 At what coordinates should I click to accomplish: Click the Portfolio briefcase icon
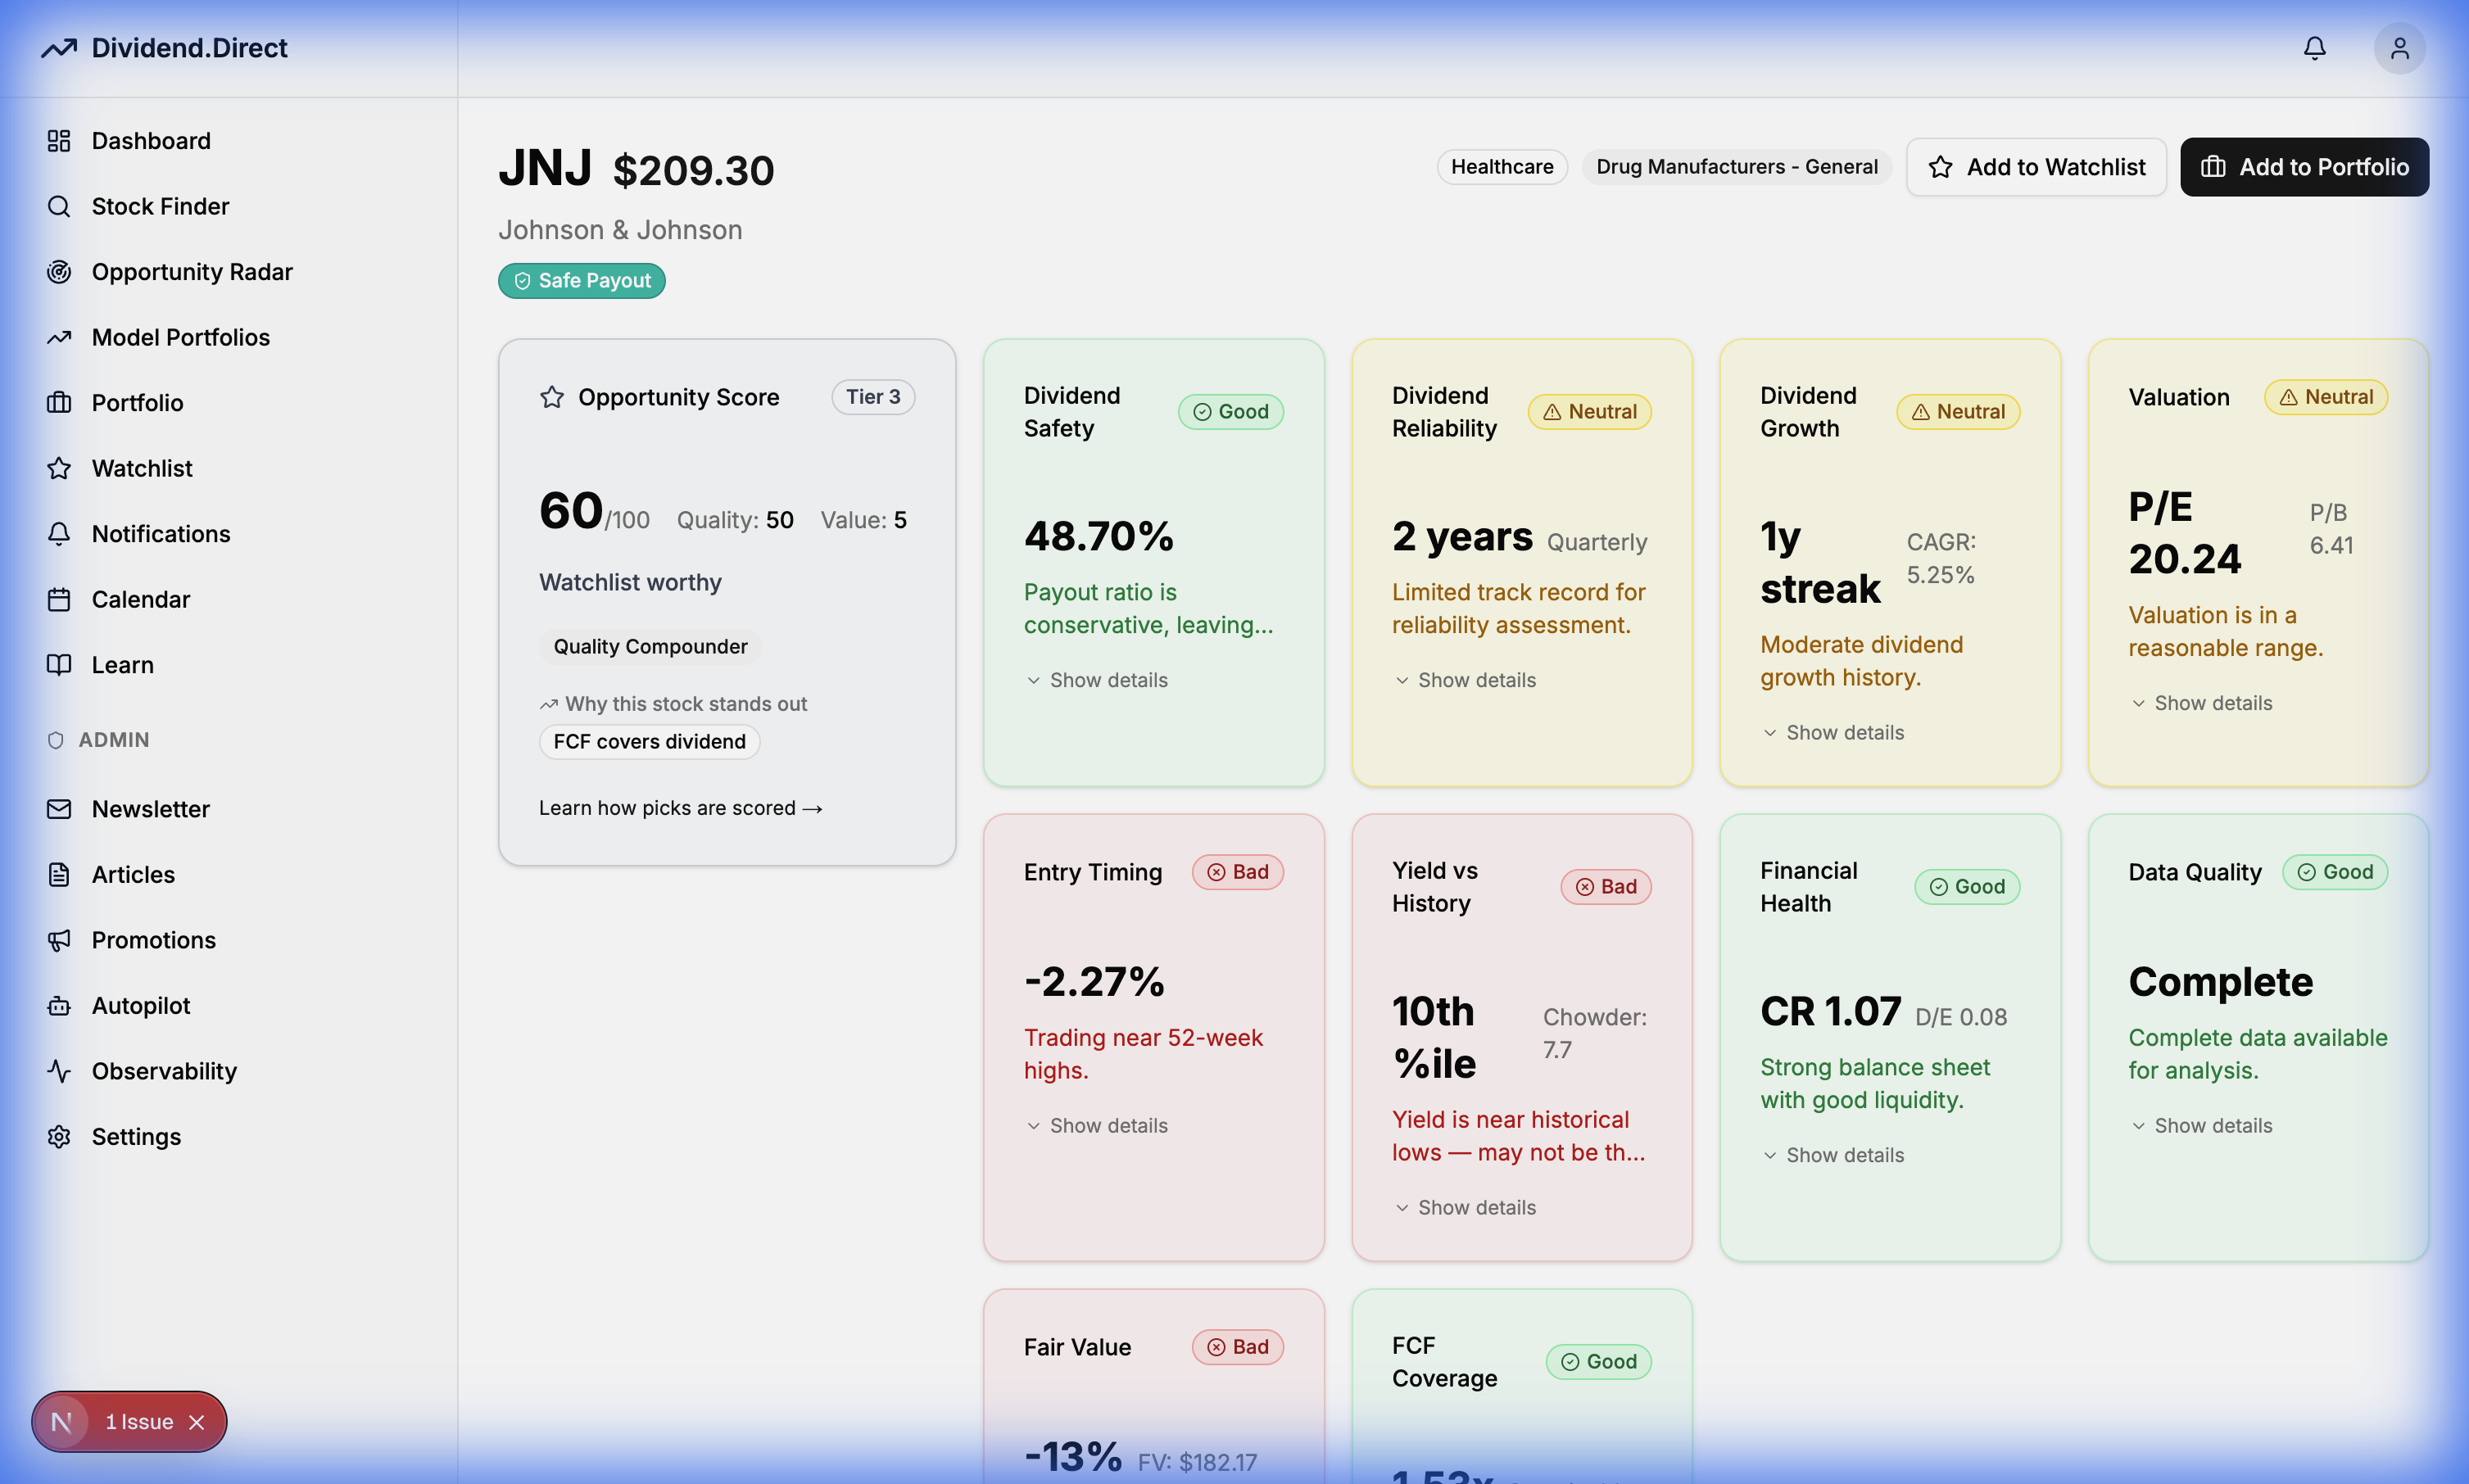tap(58, 402)
